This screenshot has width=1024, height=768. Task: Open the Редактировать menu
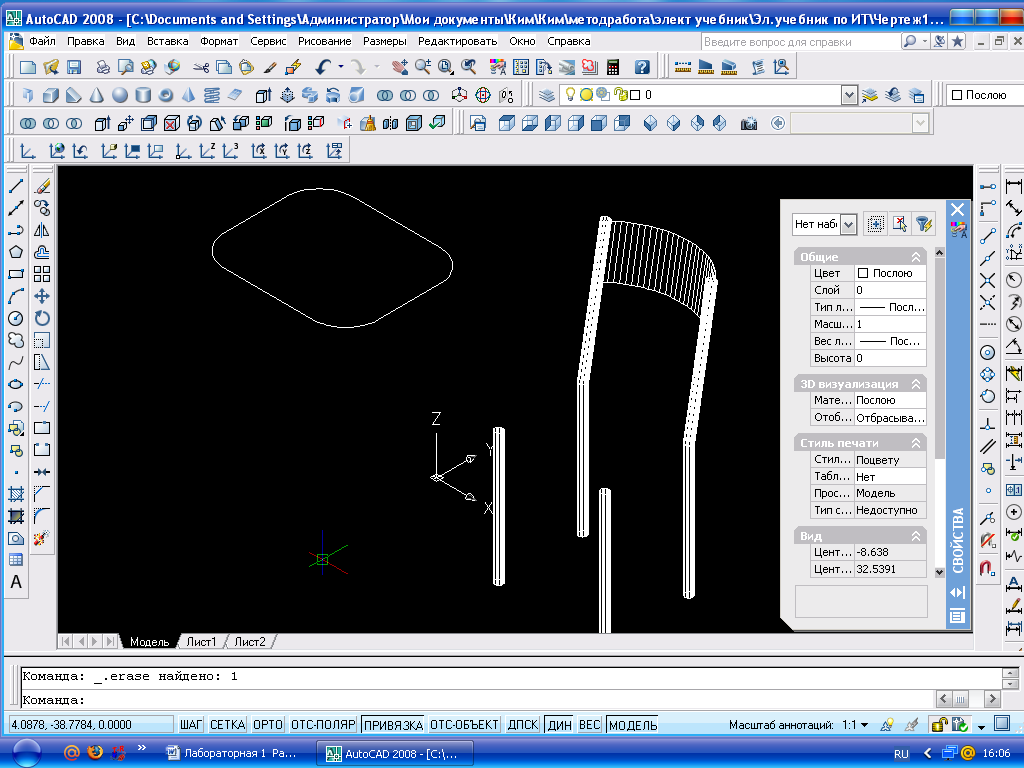(457, 41)
